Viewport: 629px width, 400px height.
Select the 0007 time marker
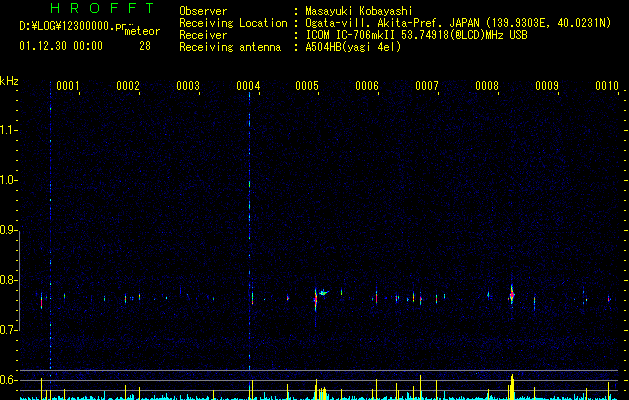point(427,86)
